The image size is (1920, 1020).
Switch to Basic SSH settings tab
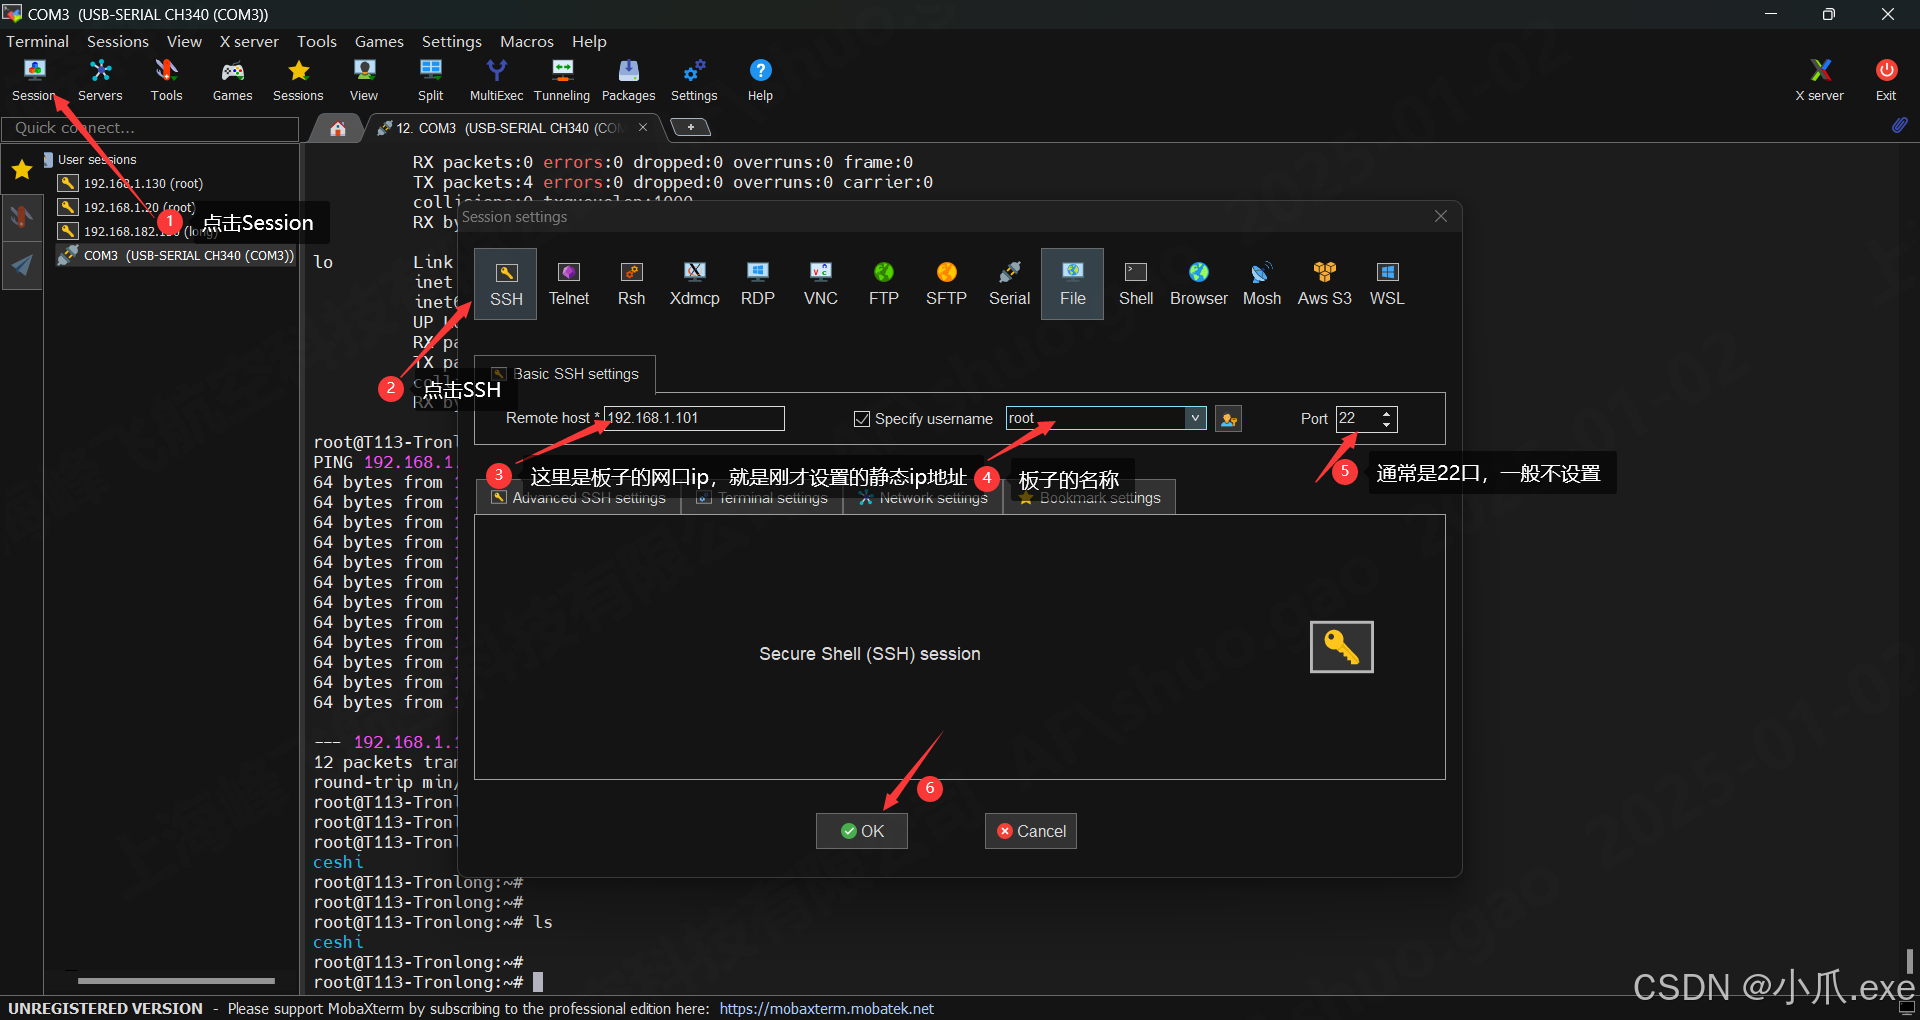coord(565,374)
